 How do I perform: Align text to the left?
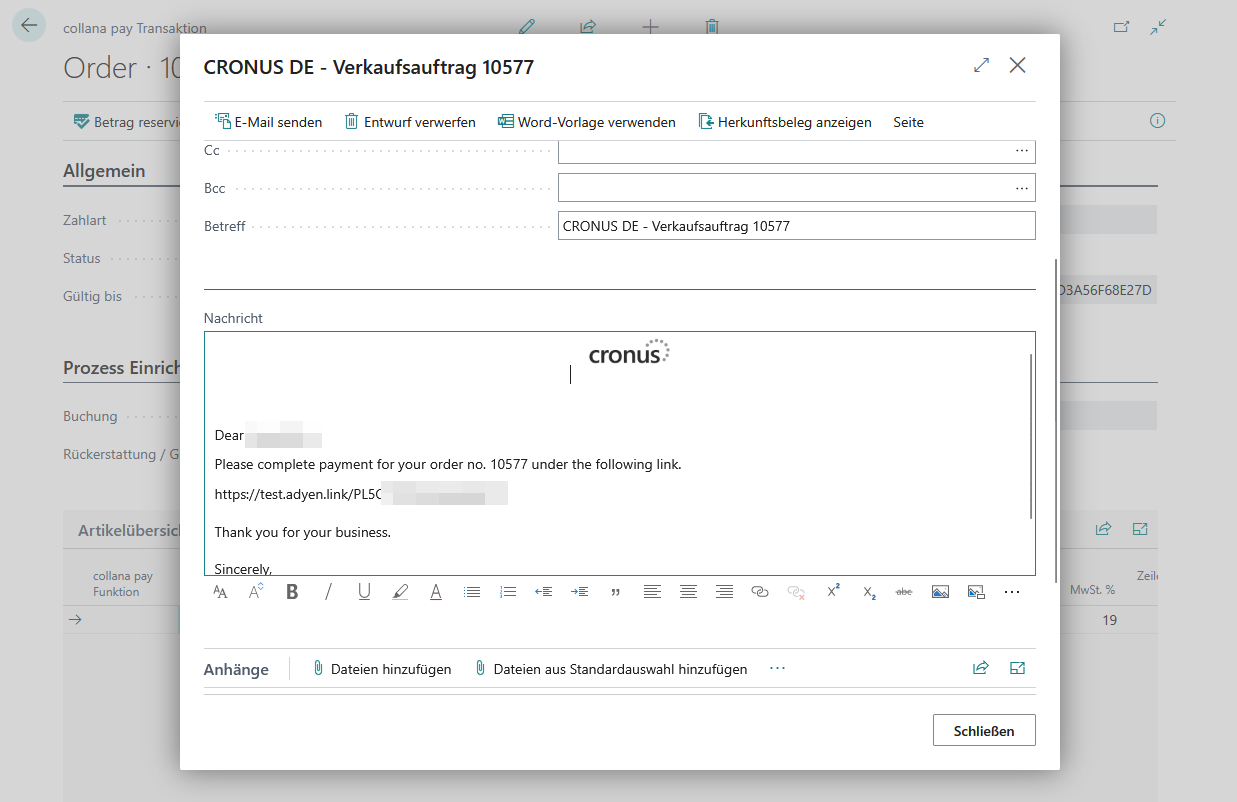(652, 592)
